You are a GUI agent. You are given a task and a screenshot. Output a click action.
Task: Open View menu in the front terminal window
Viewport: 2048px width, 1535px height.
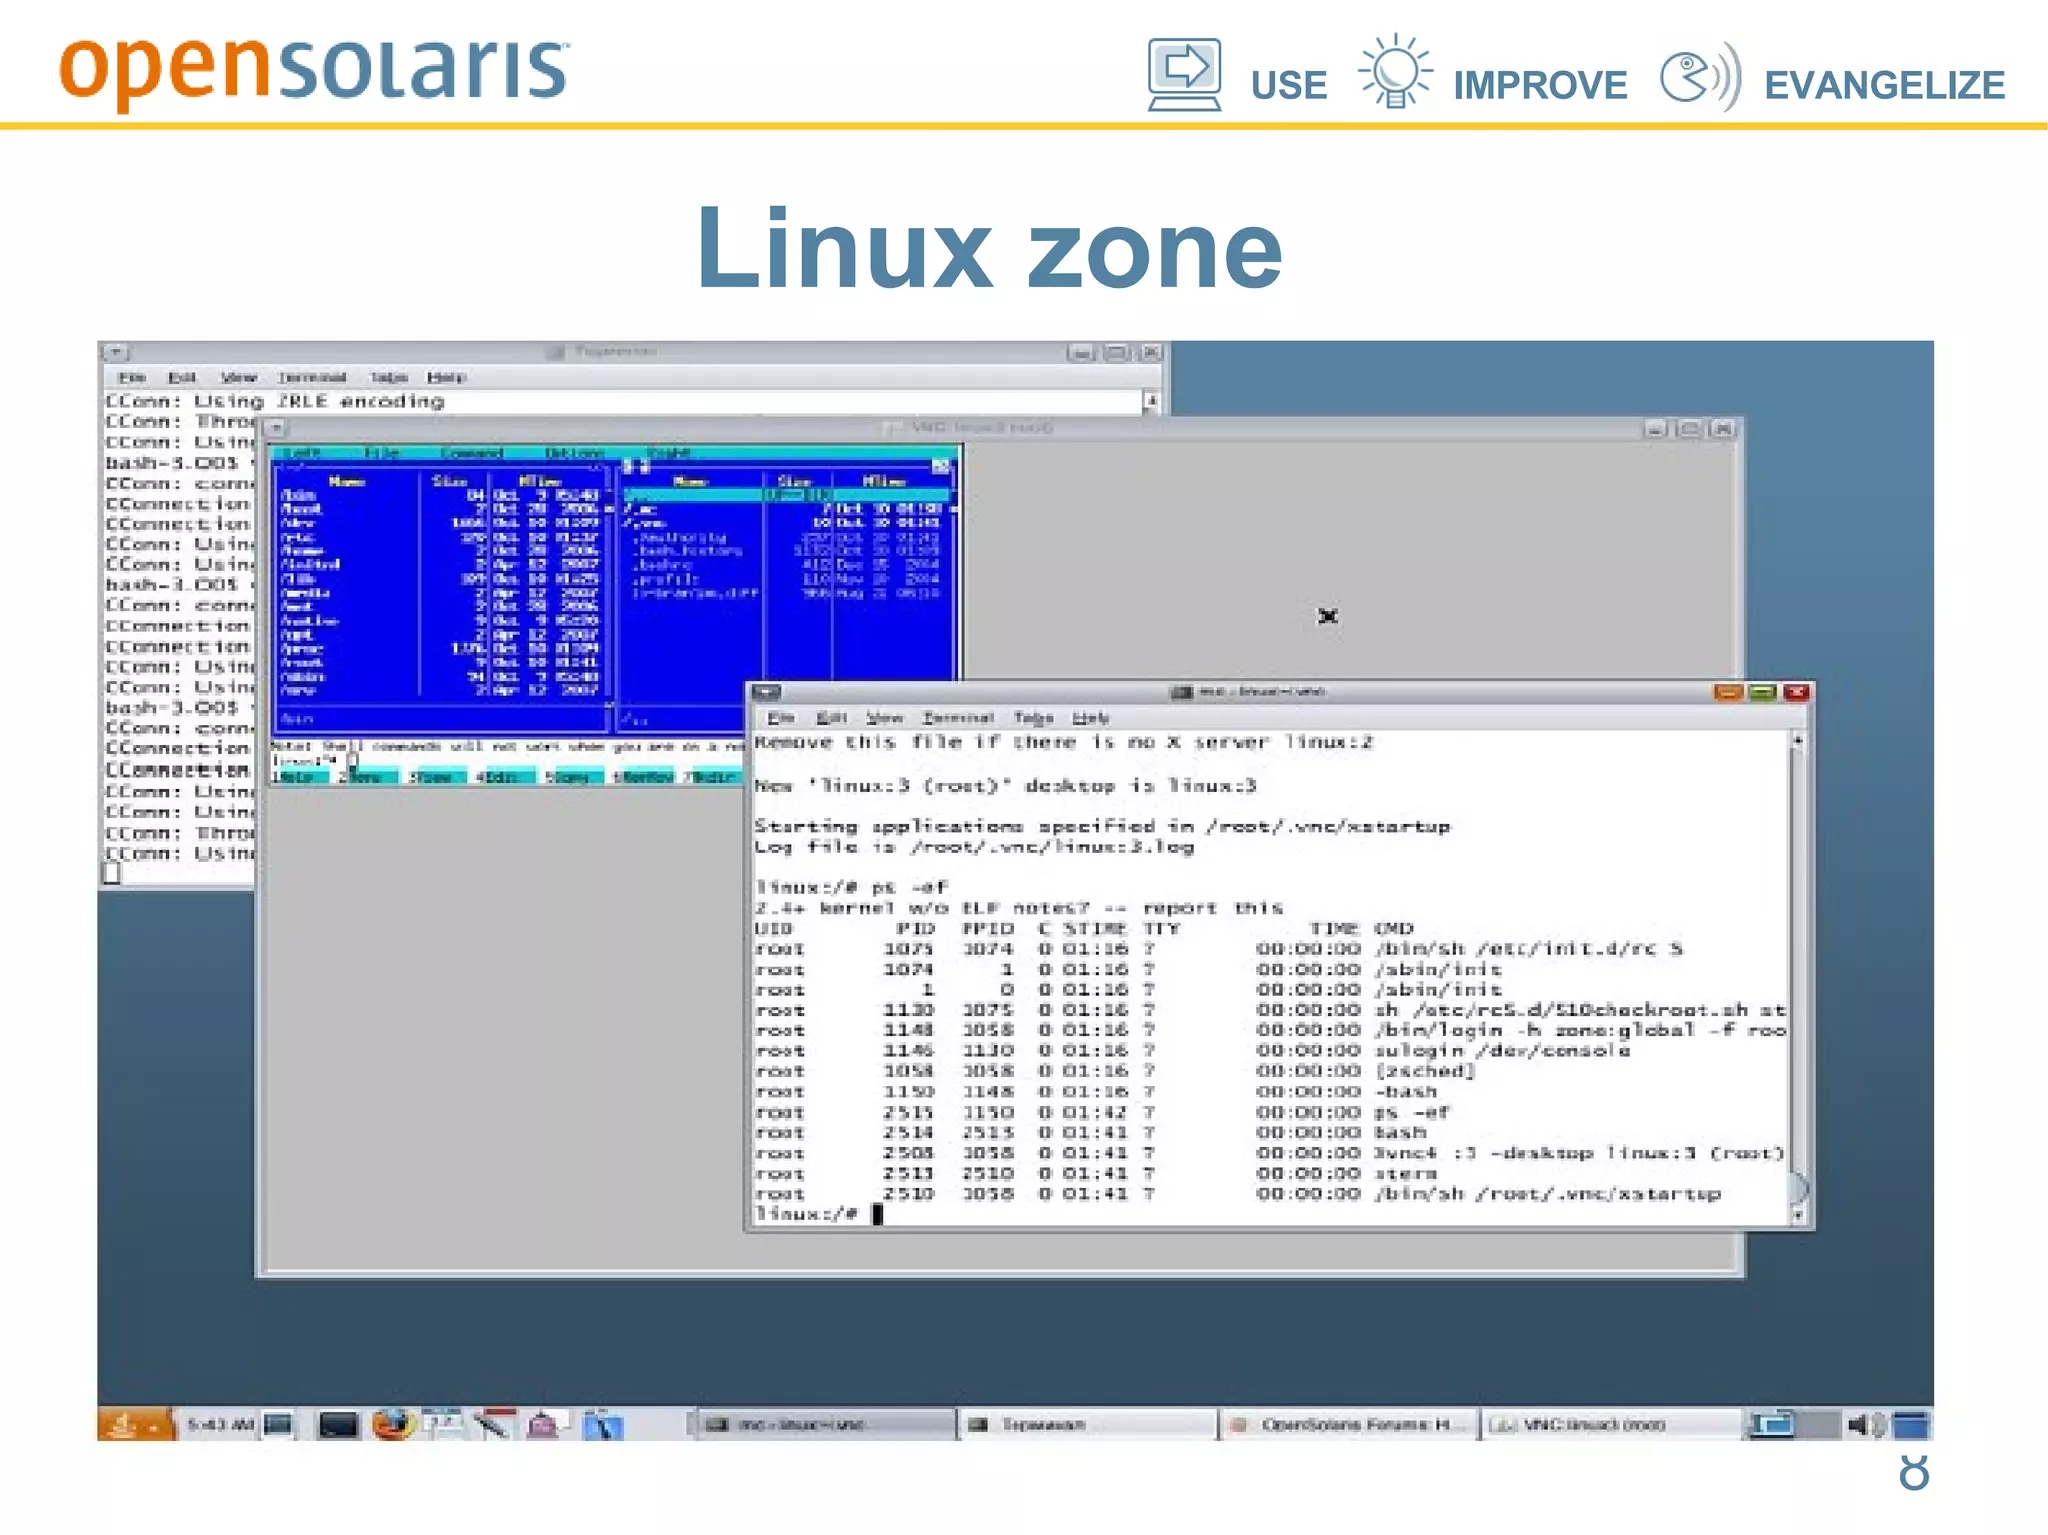pos(885,718)
